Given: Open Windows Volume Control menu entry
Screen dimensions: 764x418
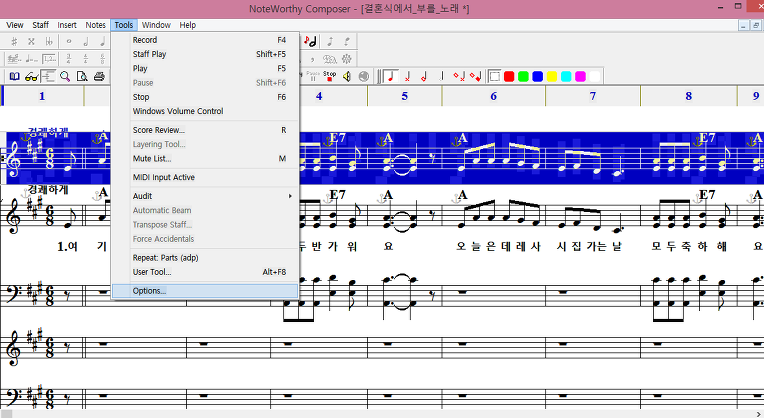Looking at the screenshot, I should pos(205,111).
